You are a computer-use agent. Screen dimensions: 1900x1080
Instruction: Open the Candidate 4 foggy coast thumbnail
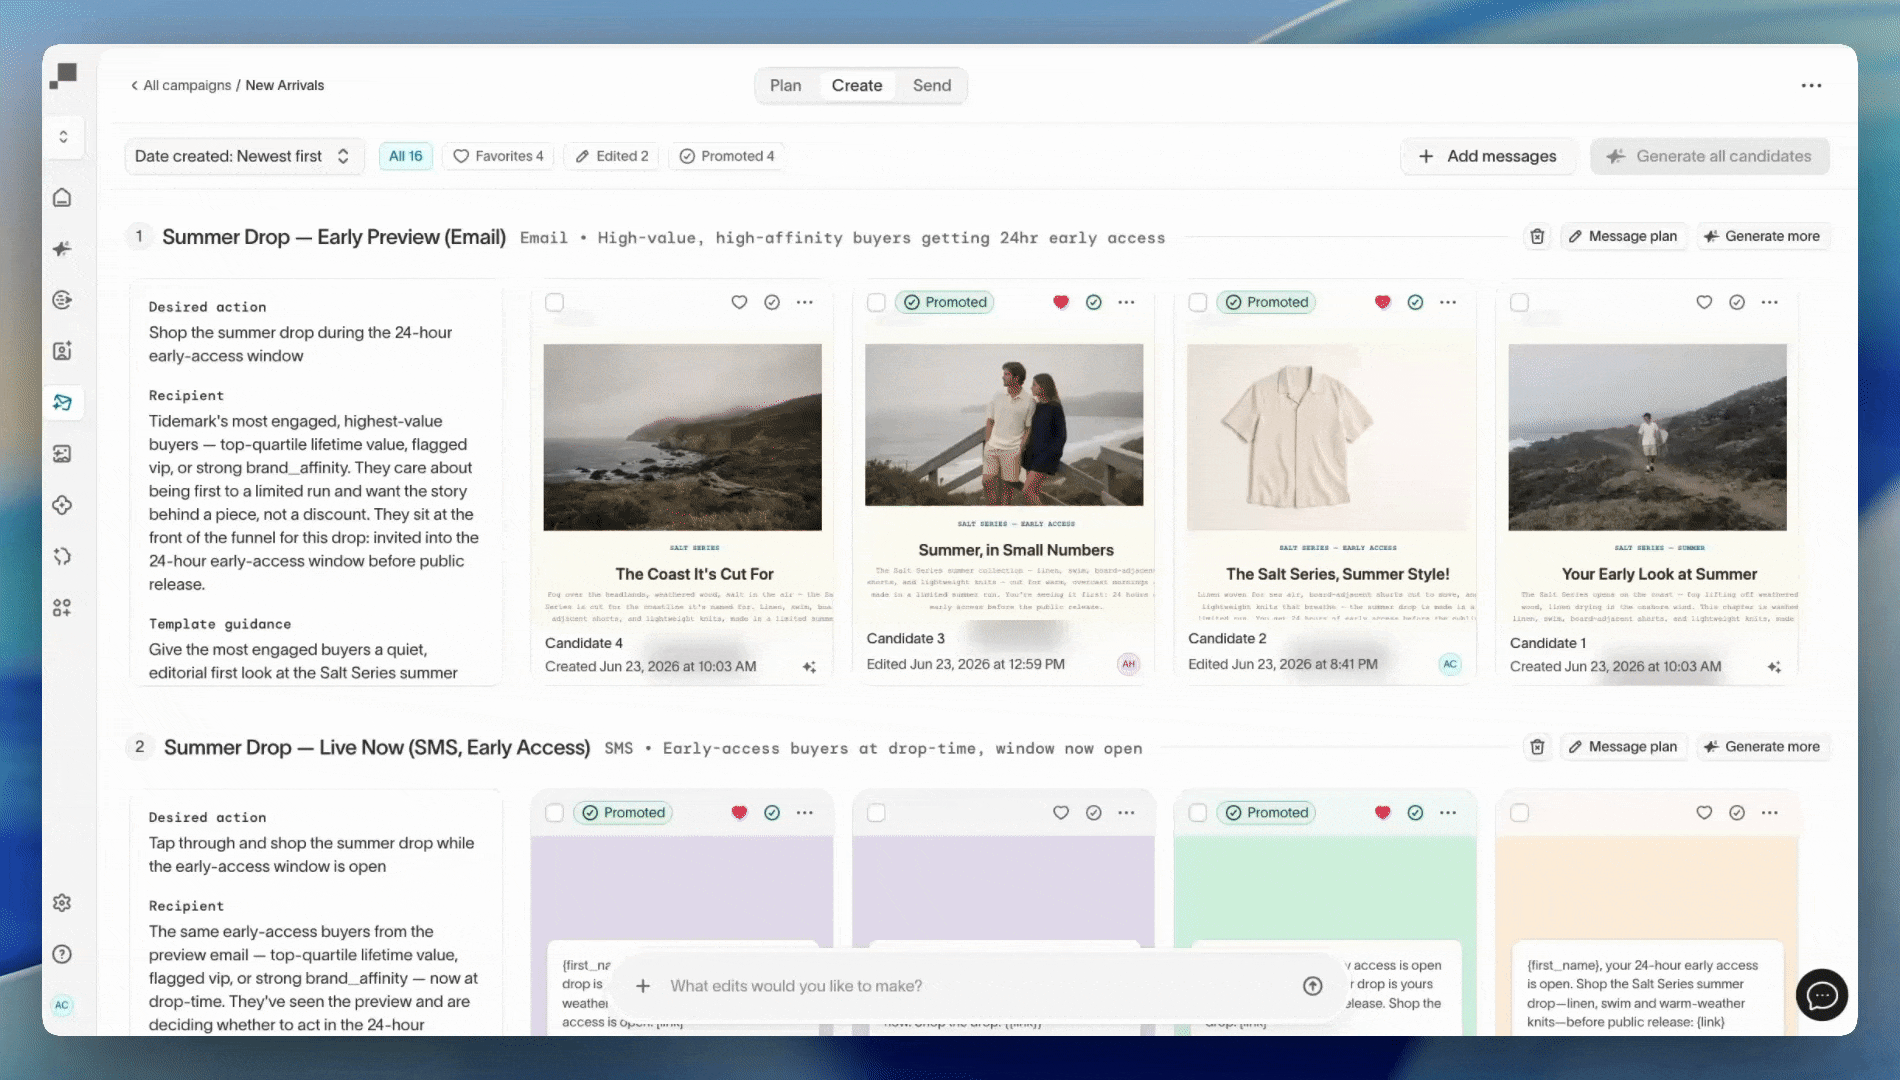click(x=683, y=437)
